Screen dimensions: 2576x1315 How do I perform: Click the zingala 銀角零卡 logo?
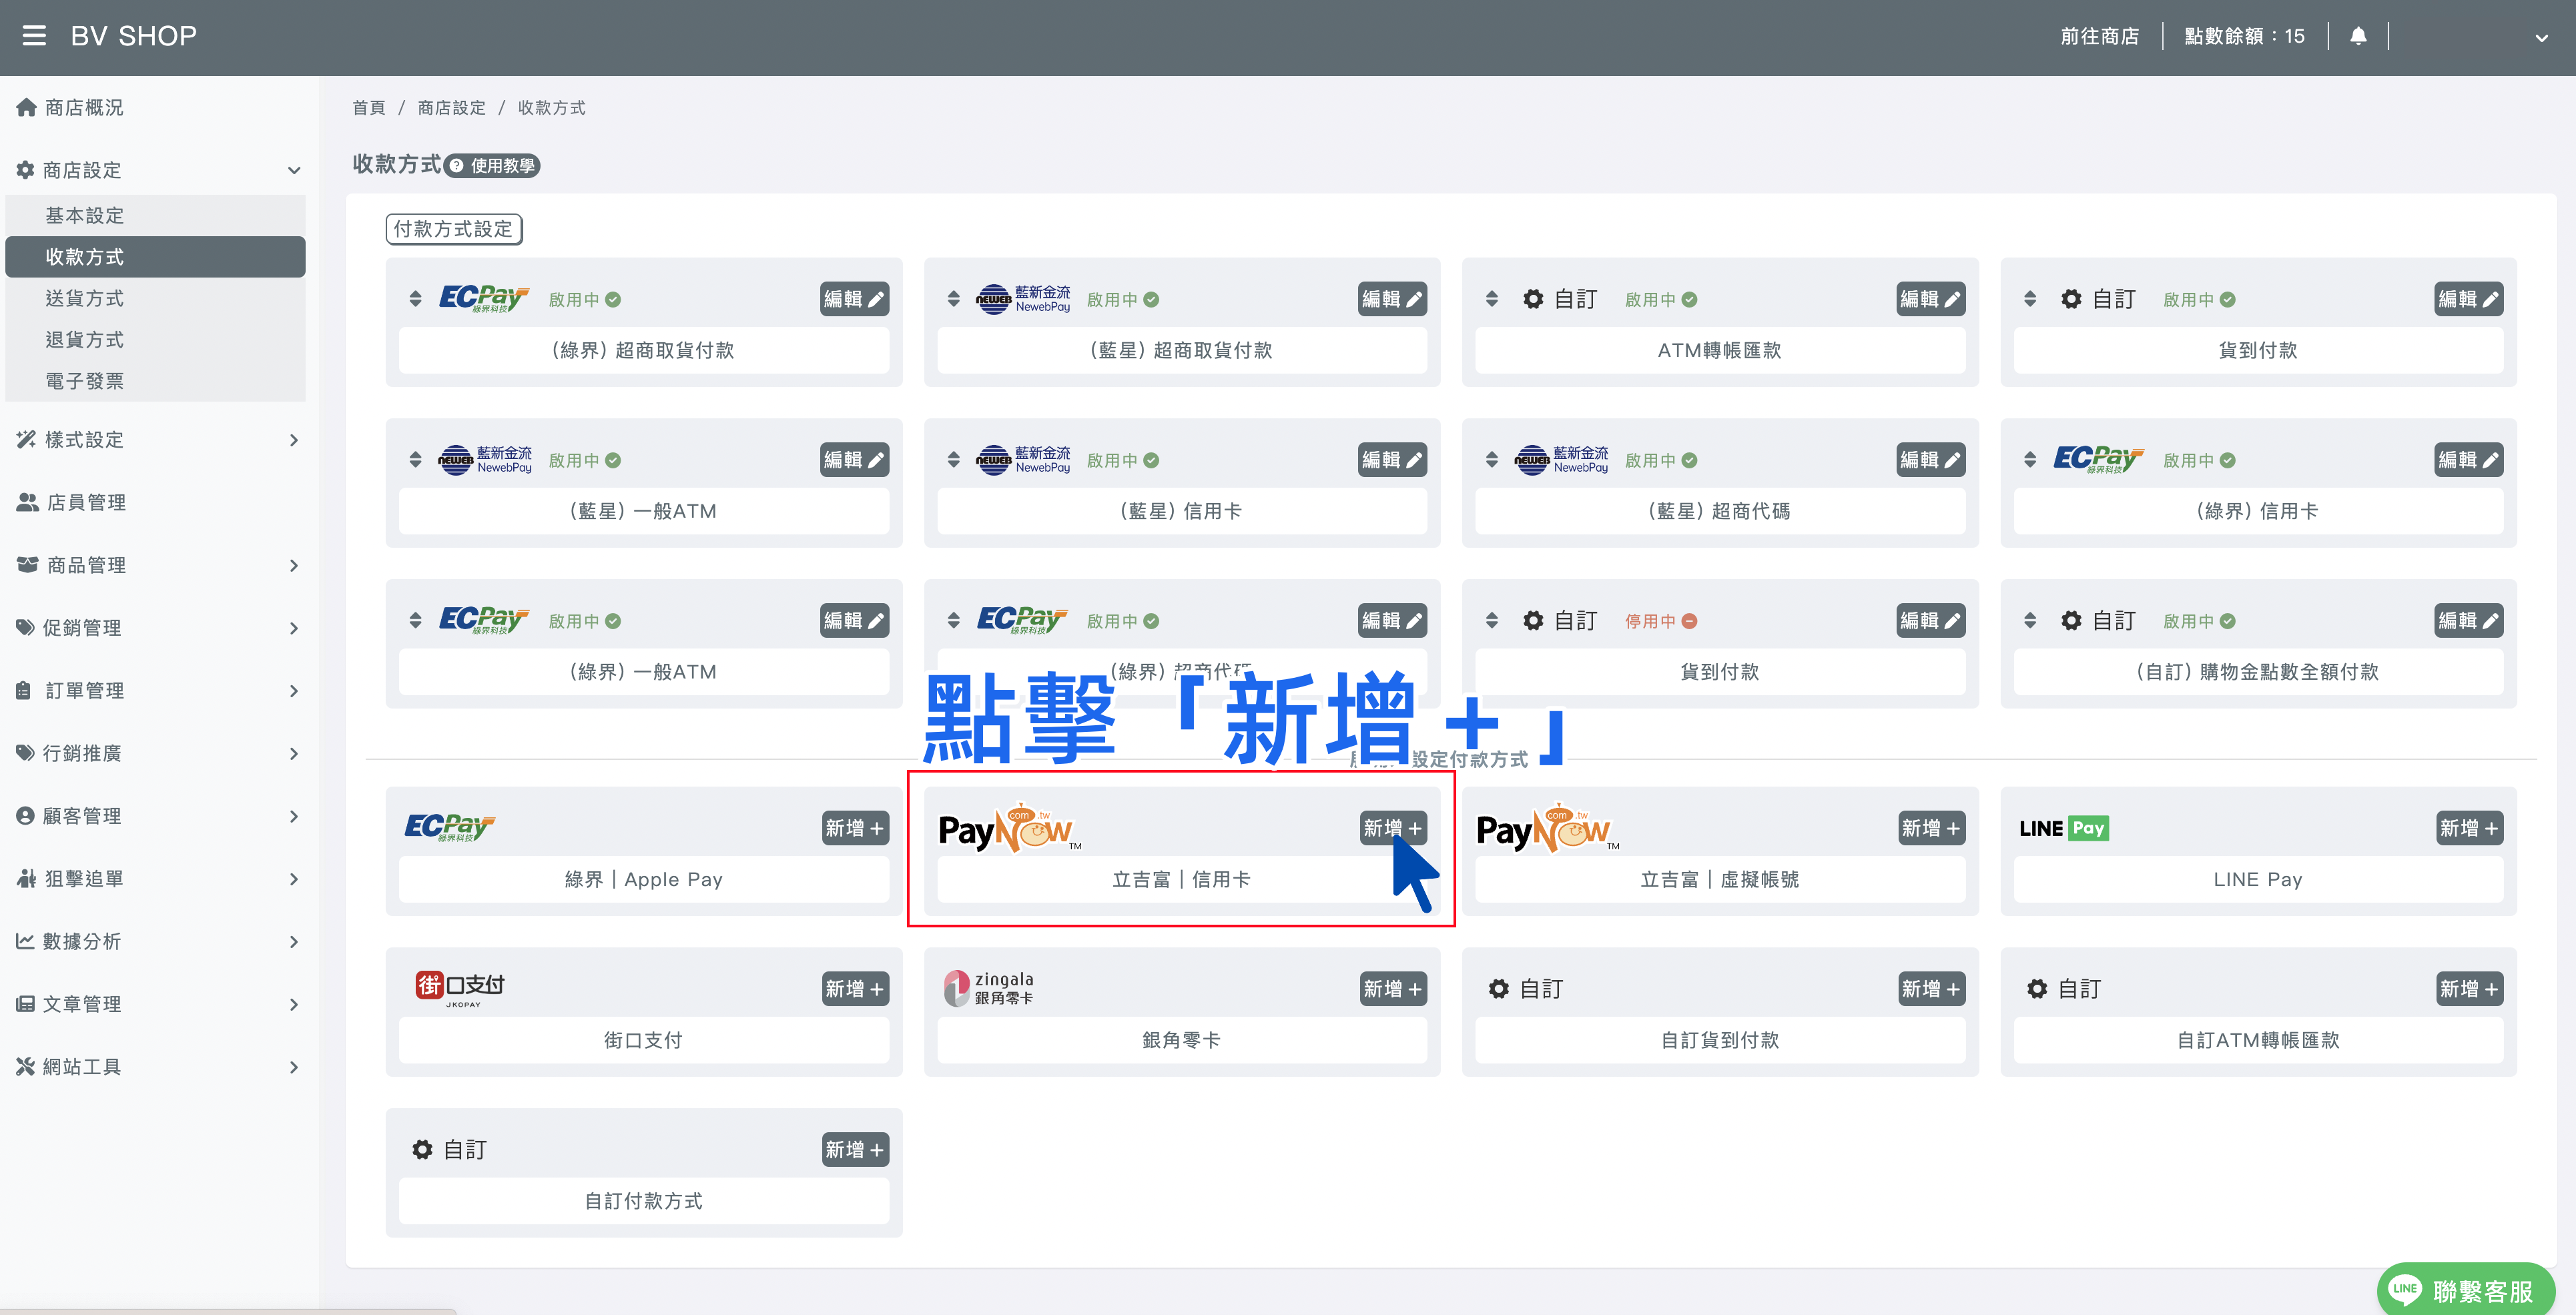(x=990, y=988)
